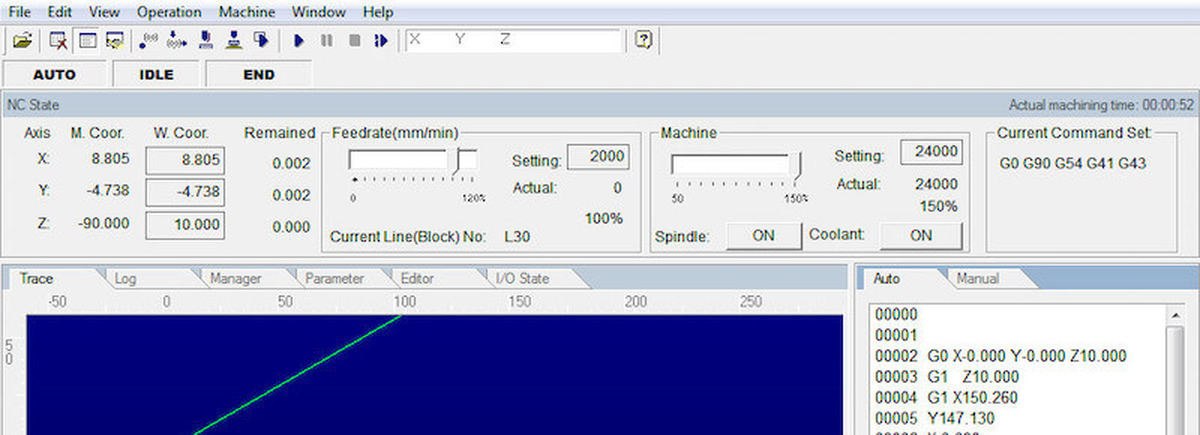Image resolution: width=1200 pixels, height=435 pixels.
Task: Pause machining with the pause icon
Action: tap(326, 40)
